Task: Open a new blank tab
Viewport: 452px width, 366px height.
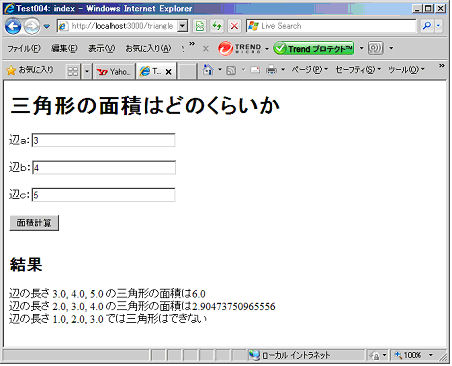Action: click(x=187, y=71)
